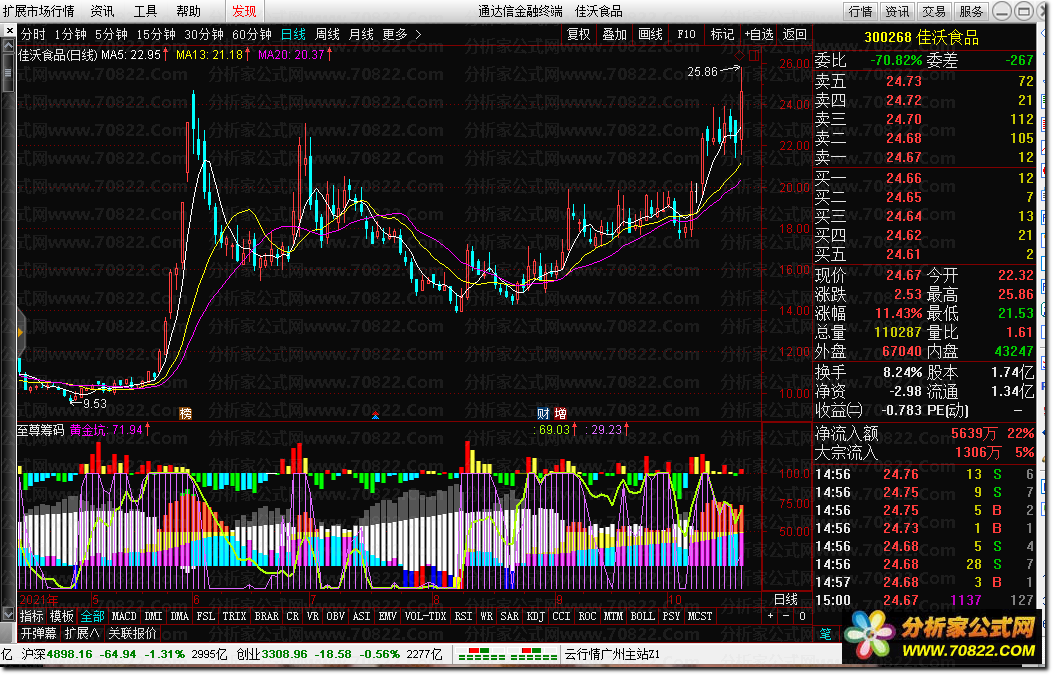Click the scroll-up arrow on left scrollbar
Viewport: 1054px width, 675px height.
point(9,46)
